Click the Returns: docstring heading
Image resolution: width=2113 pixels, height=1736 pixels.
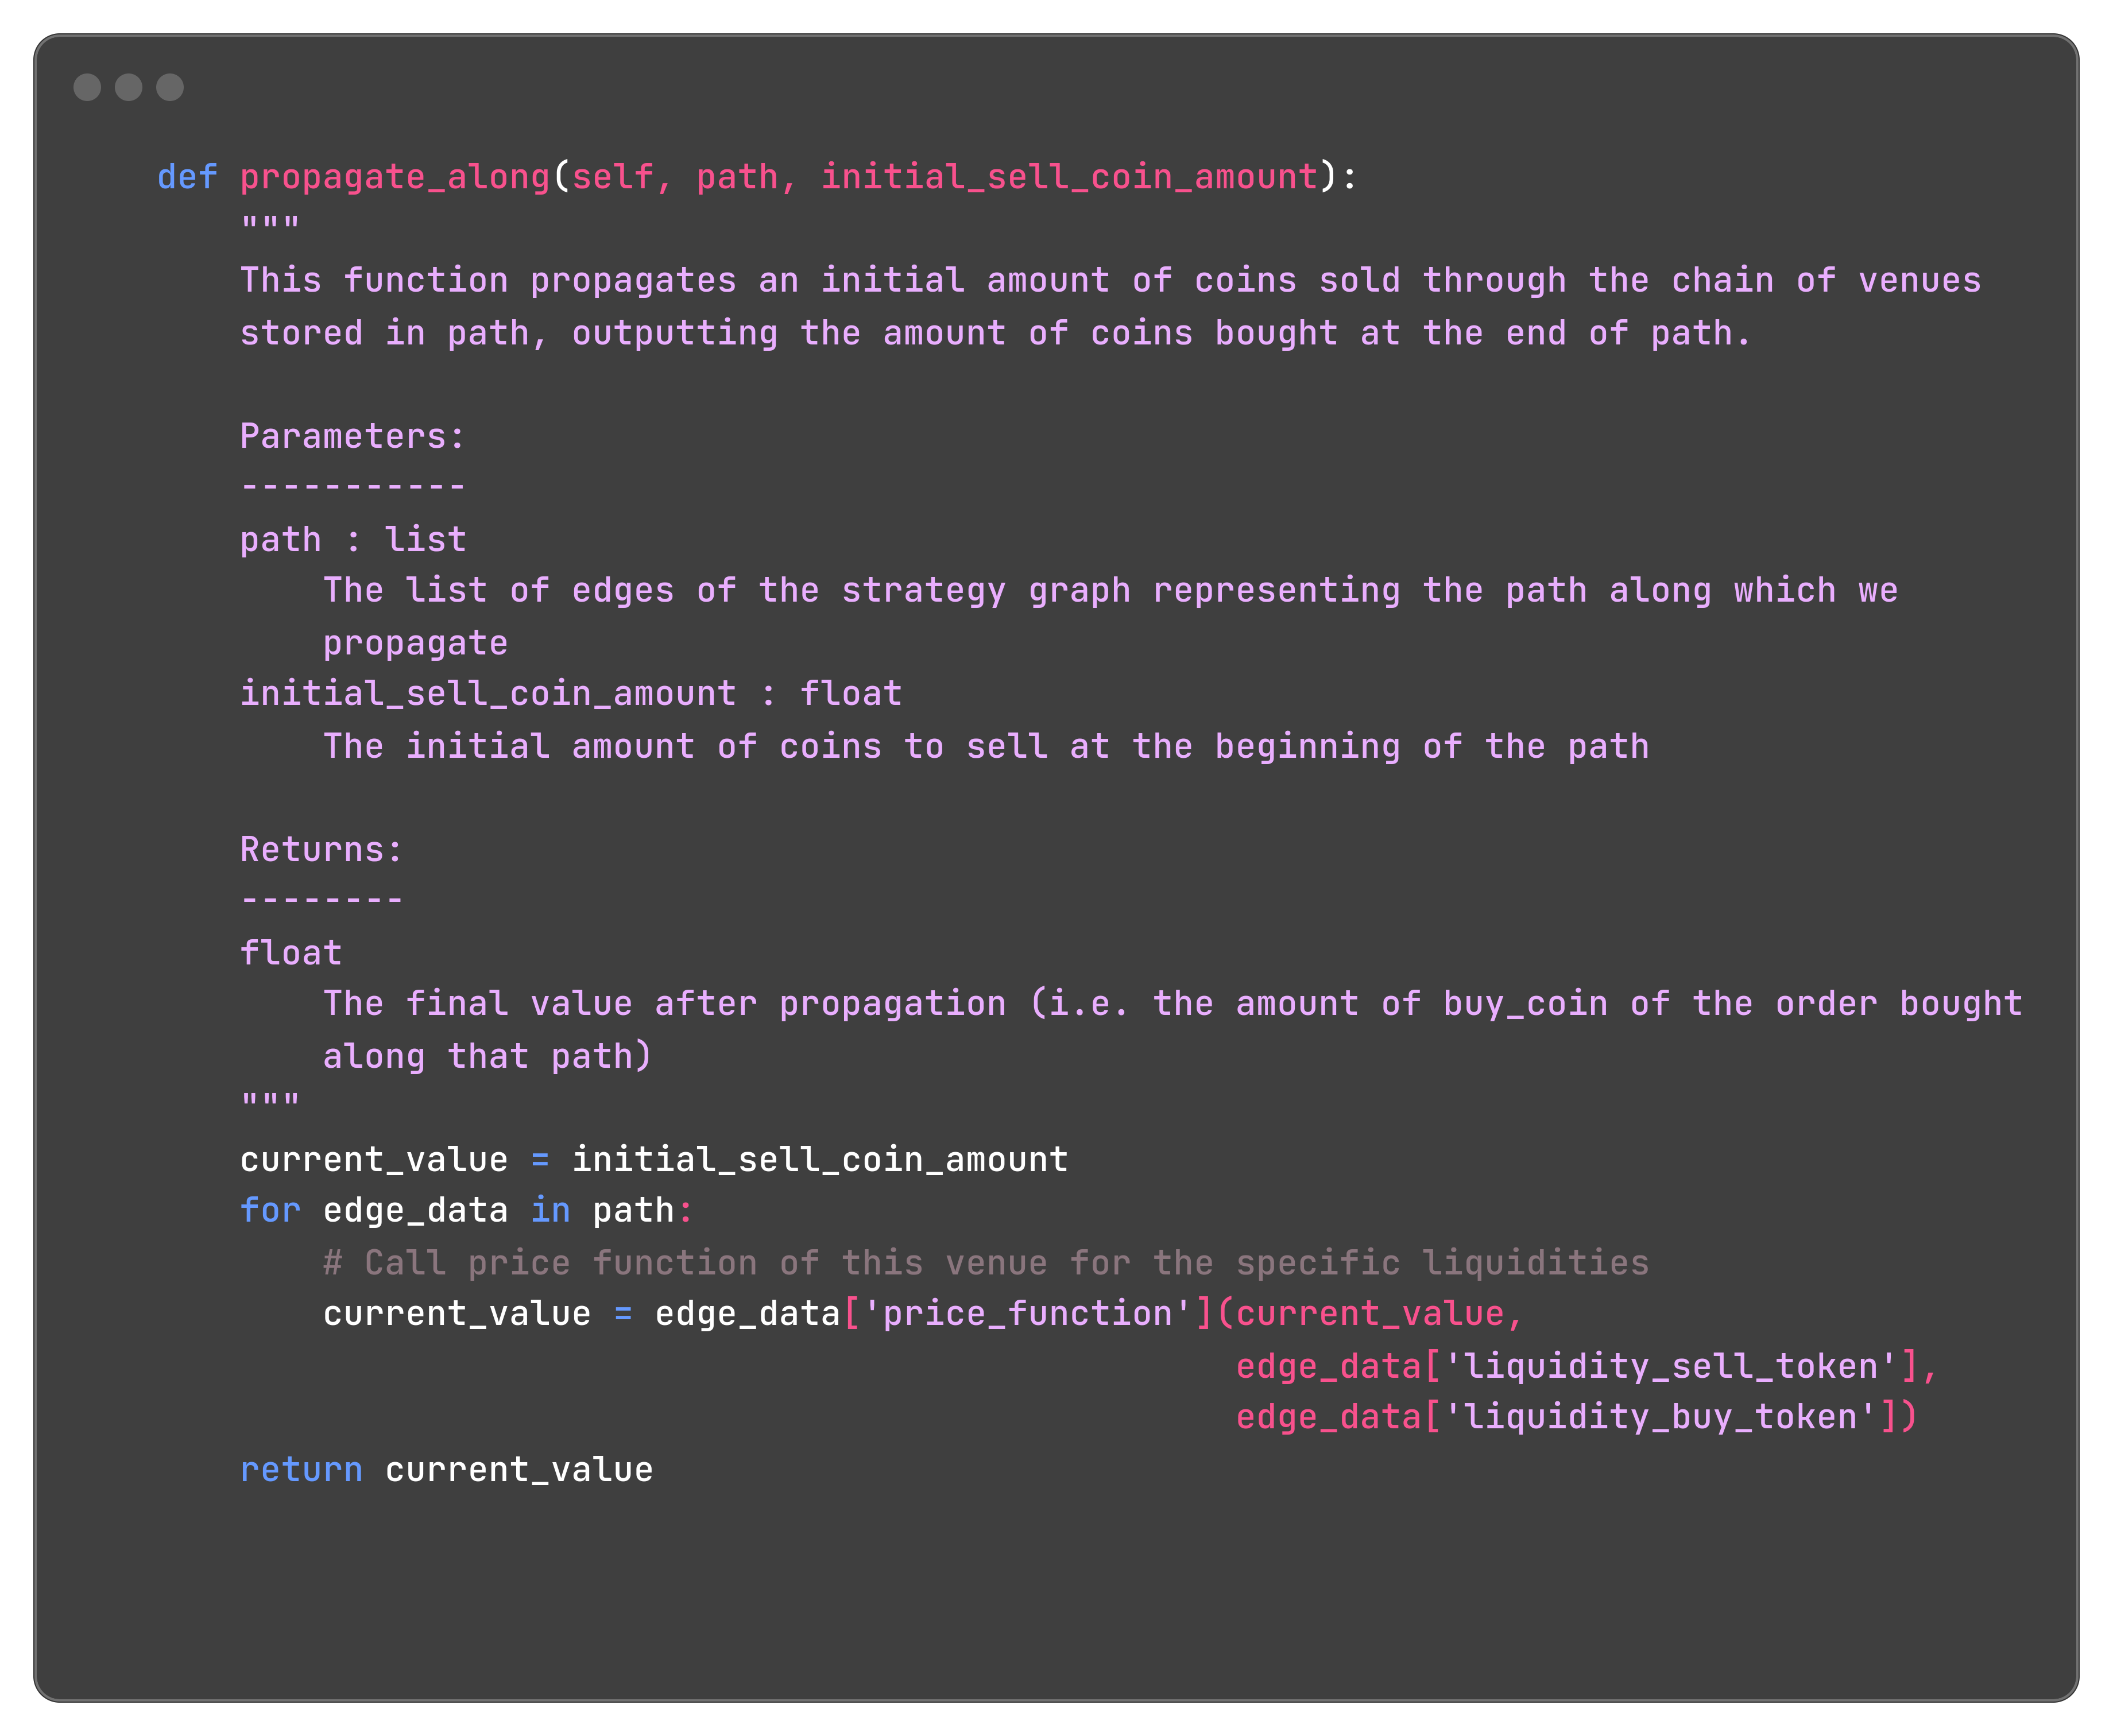coord(321,849)
